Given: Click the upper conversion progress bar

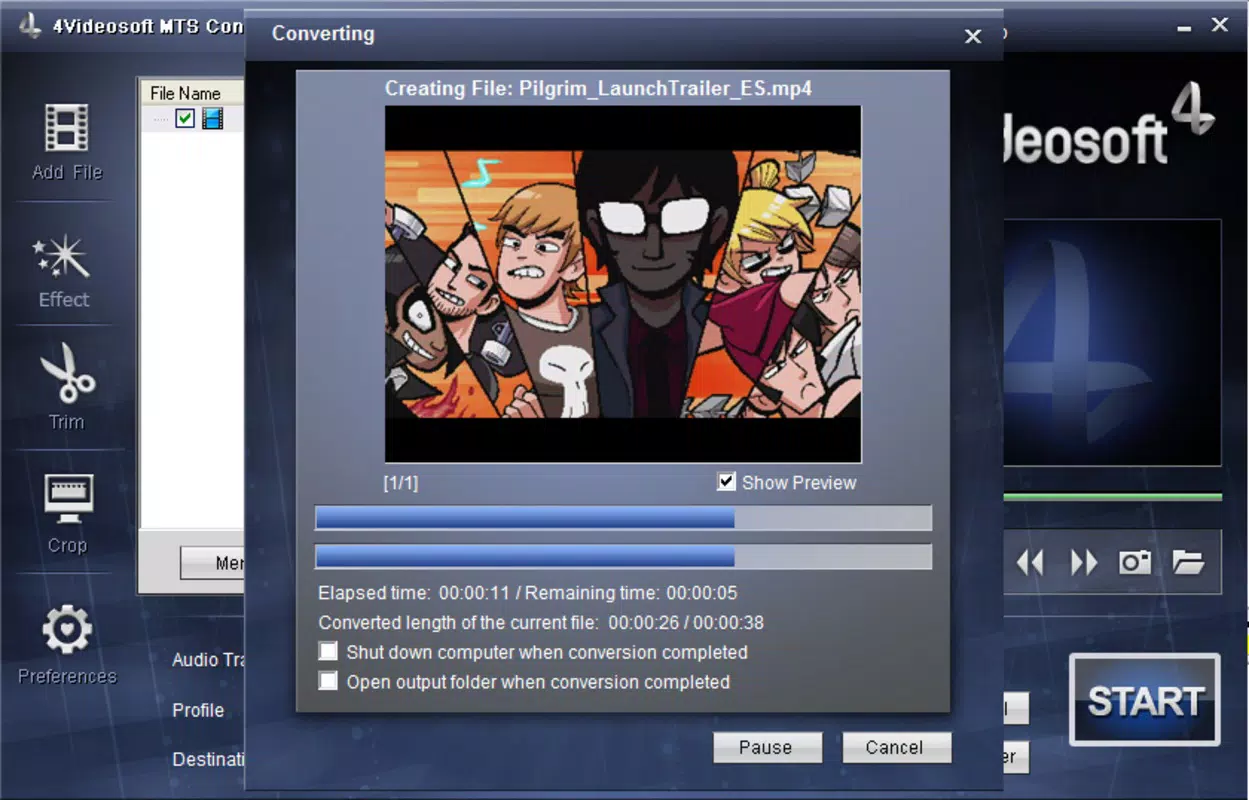Looking at the screenshot, I should (624, 517).
